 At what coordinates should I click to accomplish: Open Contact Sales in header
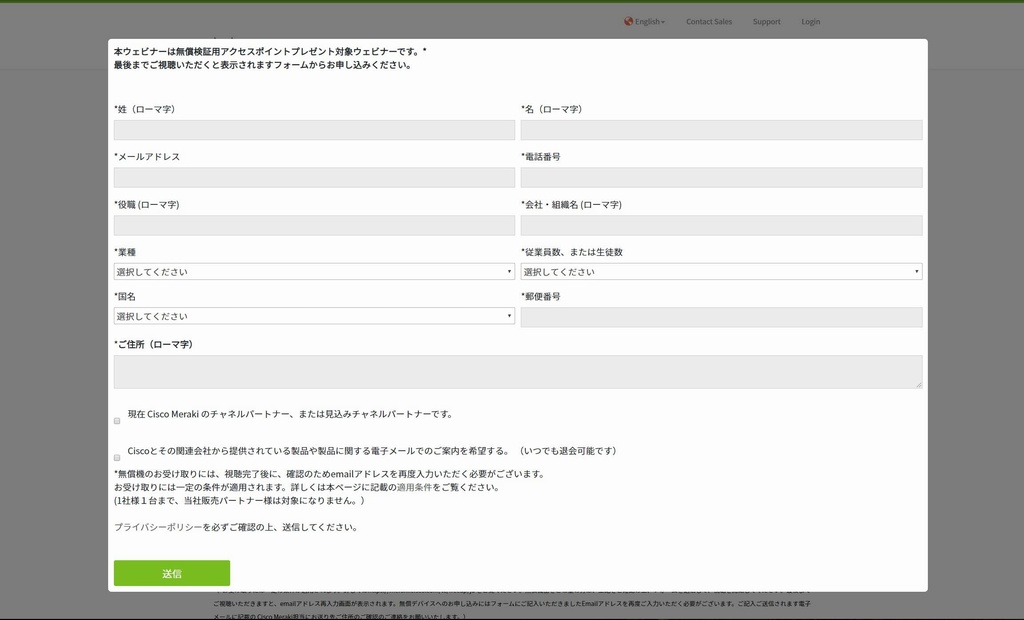point(709,22)
